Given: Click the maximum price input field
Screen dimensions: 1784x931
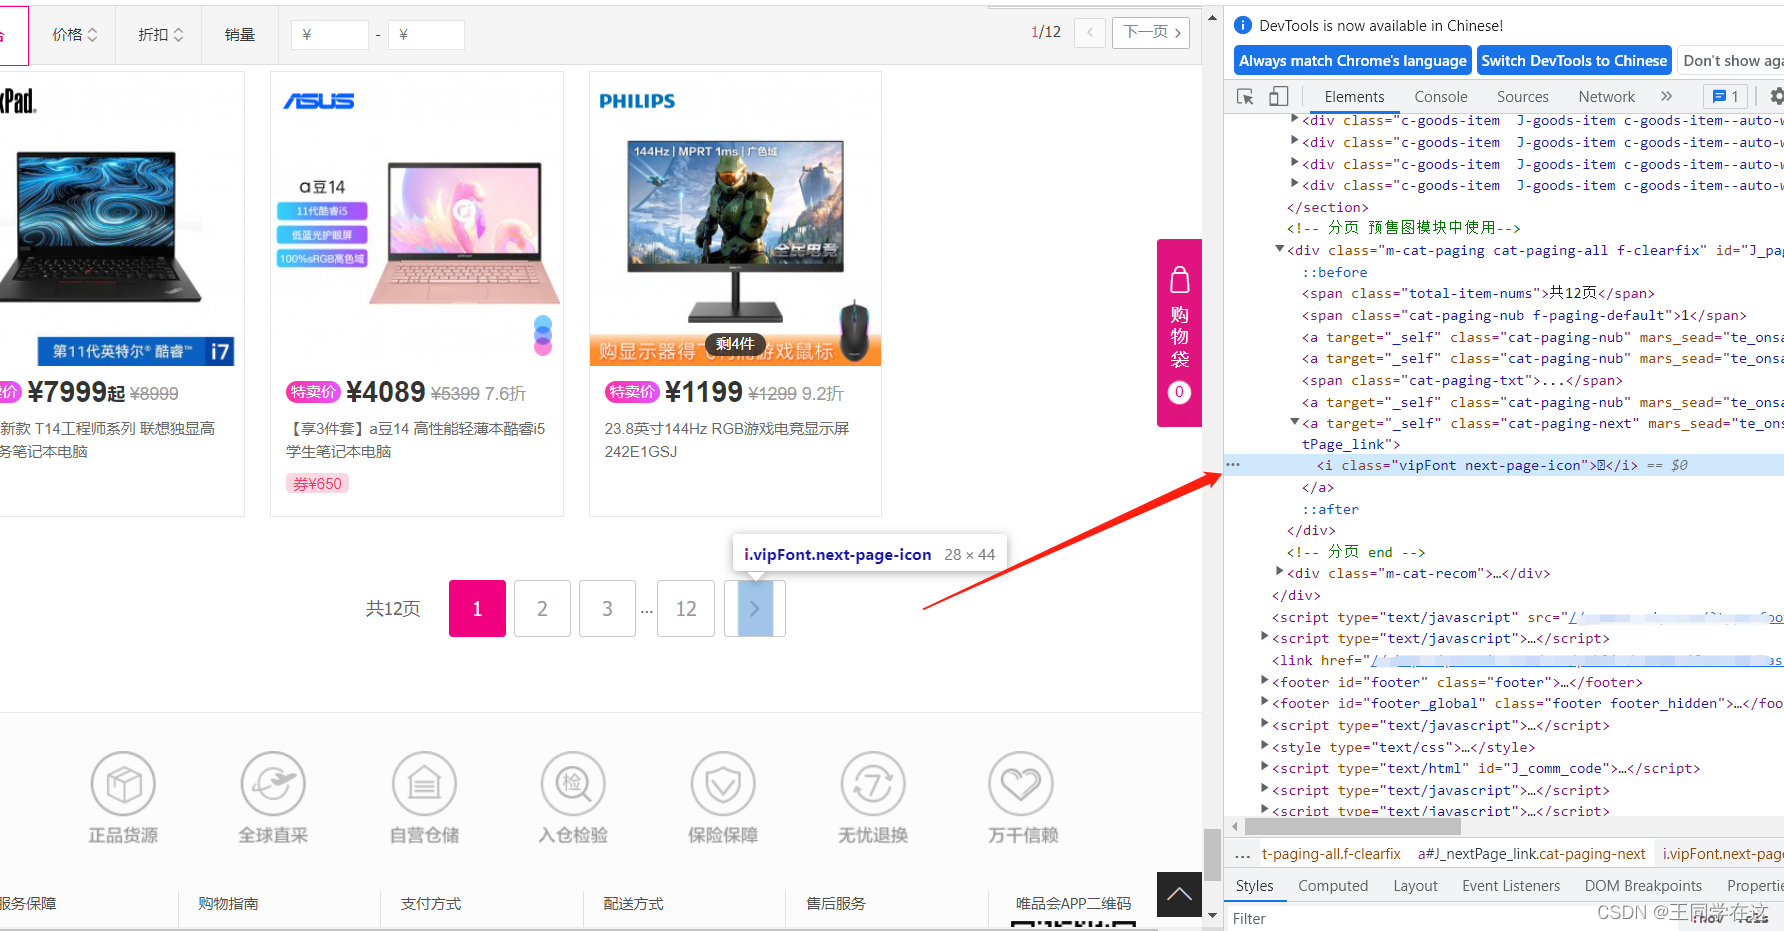Looking at the screenshot, I should [x=426, y=35].
